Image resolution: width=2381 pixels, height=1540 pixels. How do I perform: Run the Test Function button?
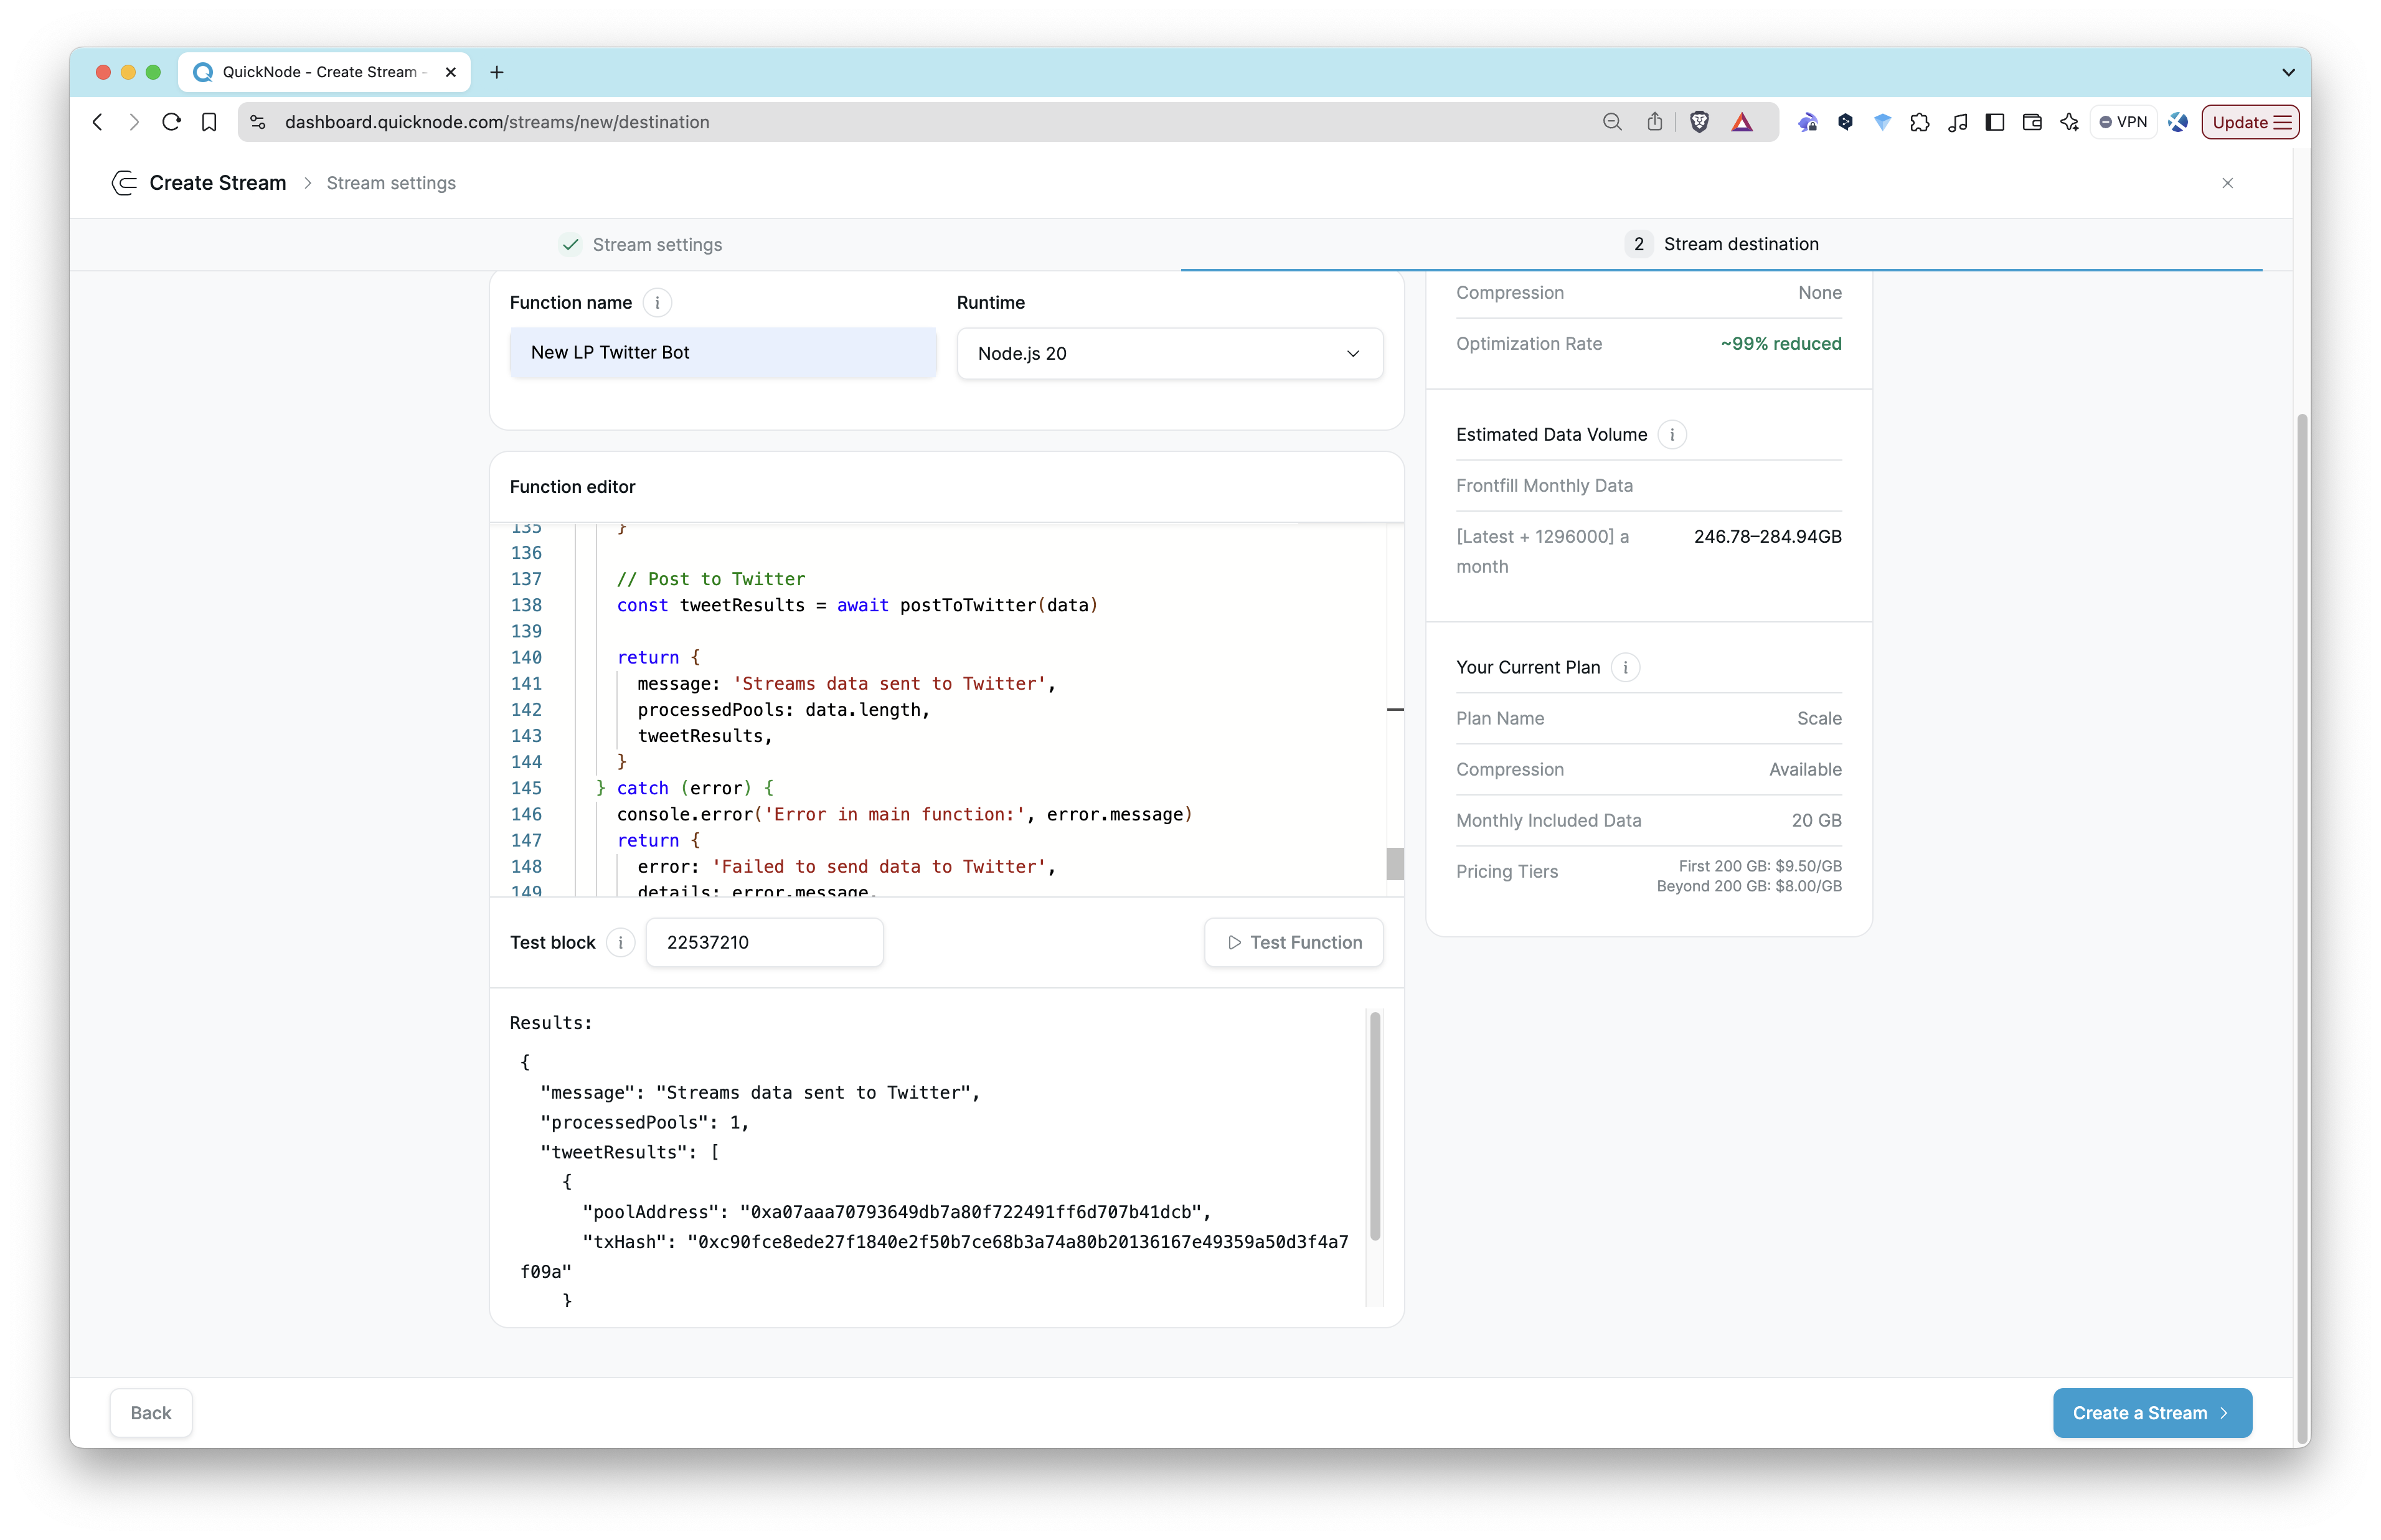coord(1293,942)
